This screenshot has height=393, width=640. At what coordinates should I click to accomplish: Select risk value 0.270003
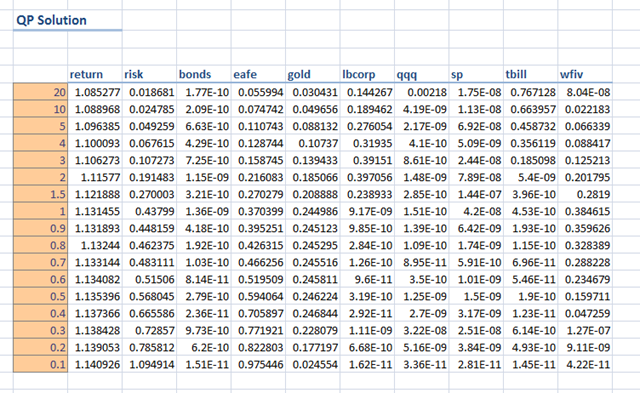pyautogui.click(x=149, y=194)
